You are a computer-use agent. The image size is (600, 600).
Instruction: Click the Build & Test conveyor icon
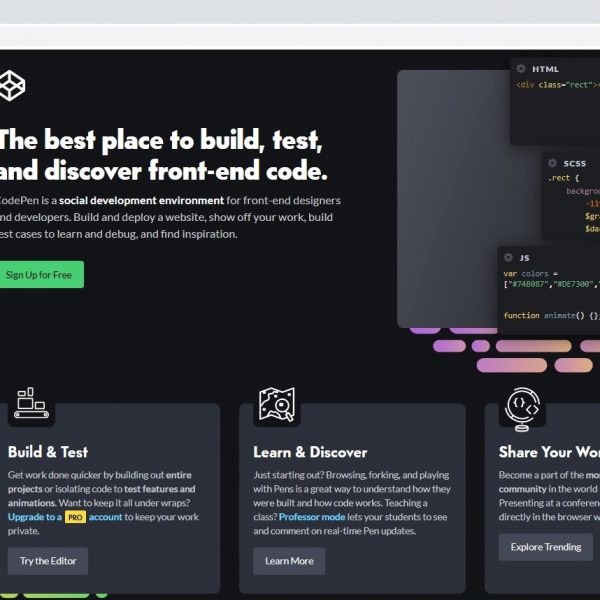32,405
